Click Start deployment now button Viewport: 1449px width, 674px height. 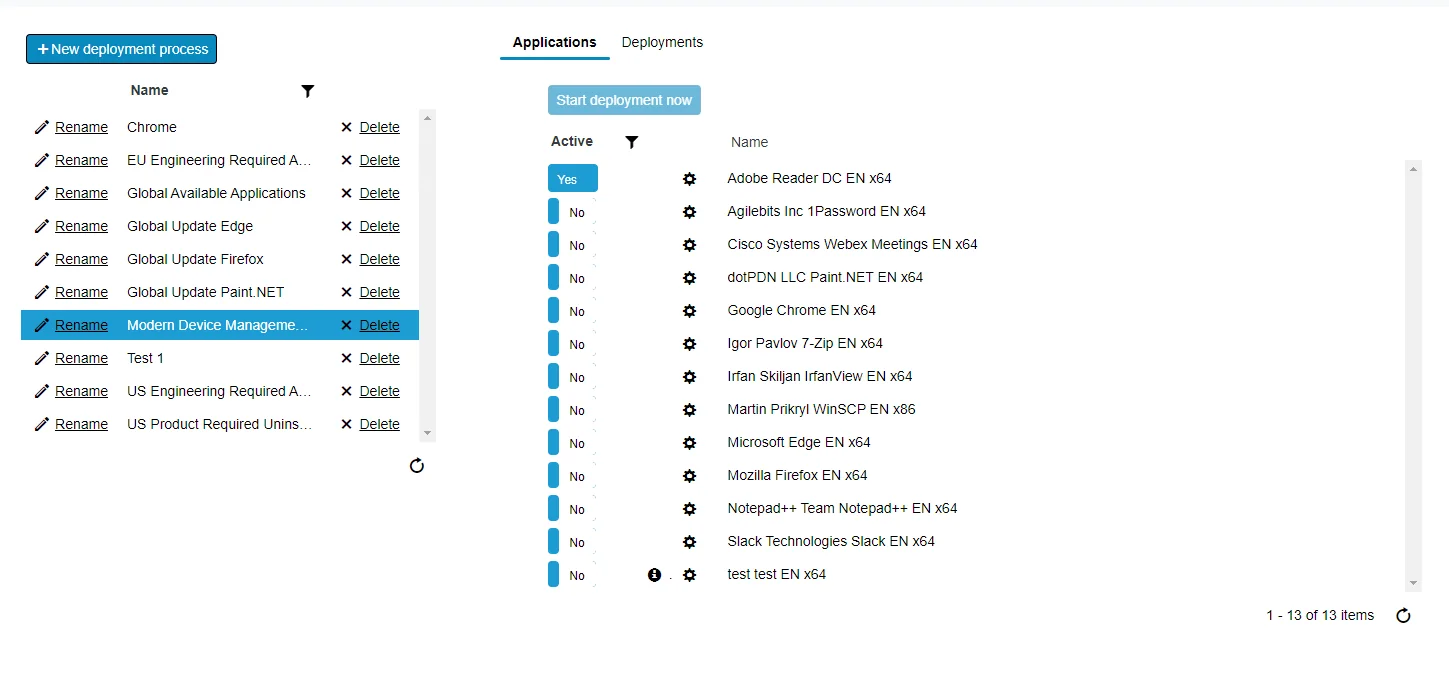click(624, 100)
